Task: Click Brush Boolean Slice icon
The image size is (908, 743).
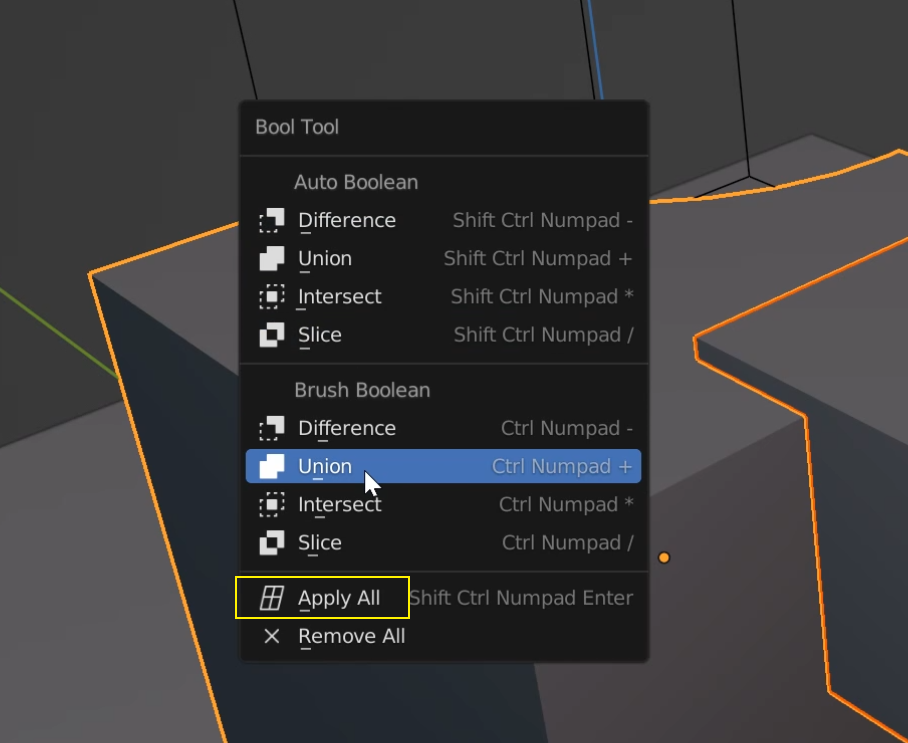Action: (272, 543)
